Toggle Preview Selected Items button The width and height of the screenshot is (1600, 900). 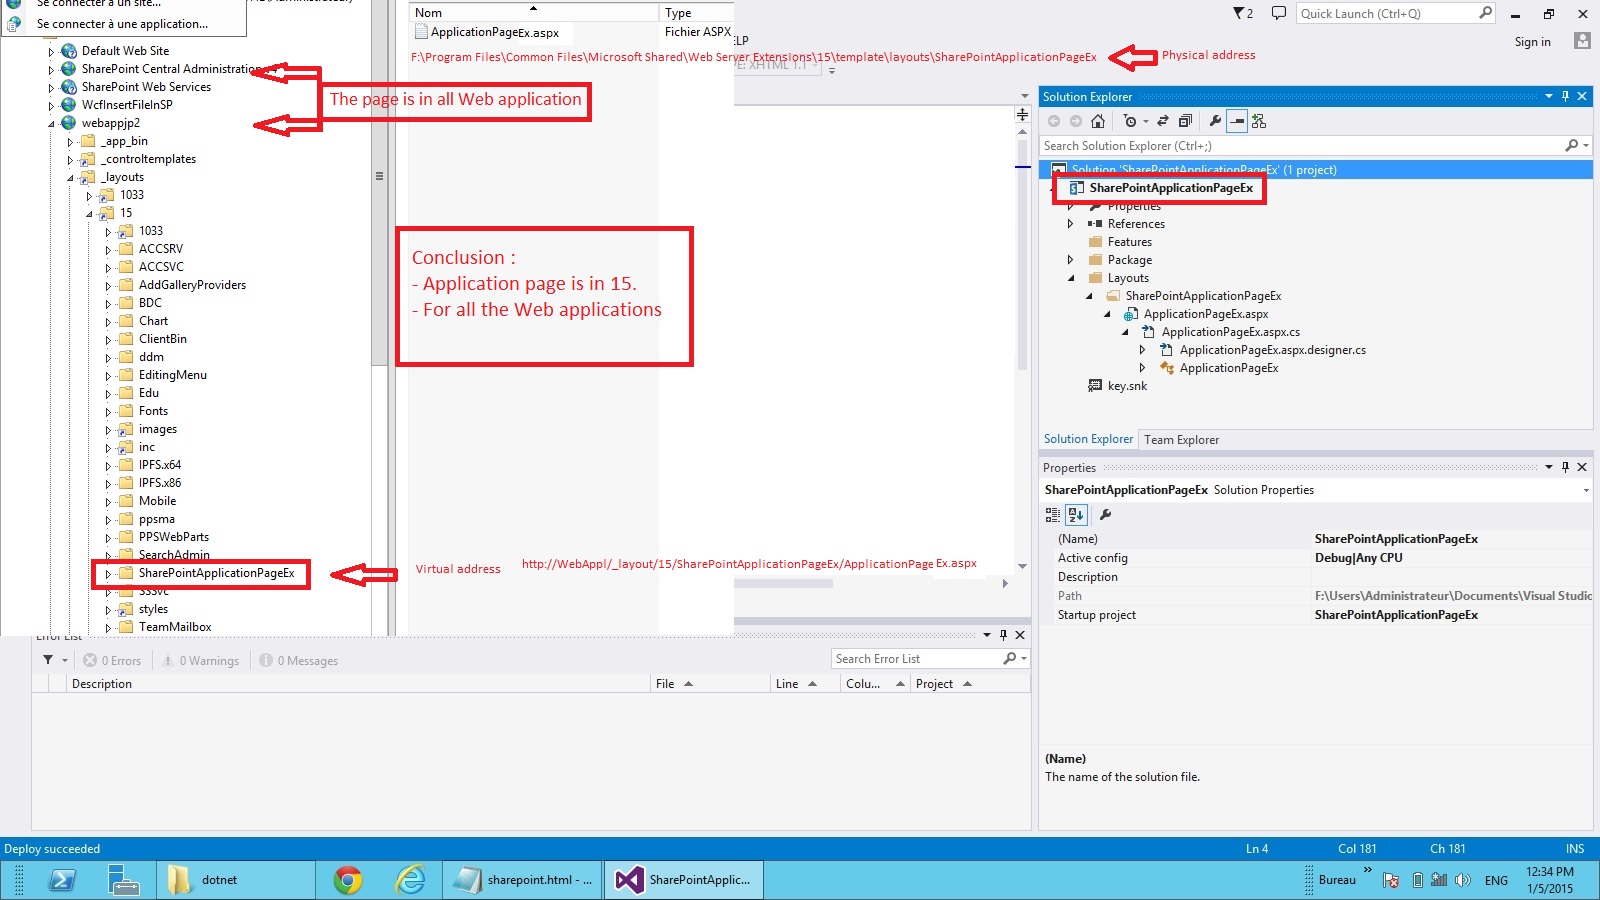coord(1237,121)
